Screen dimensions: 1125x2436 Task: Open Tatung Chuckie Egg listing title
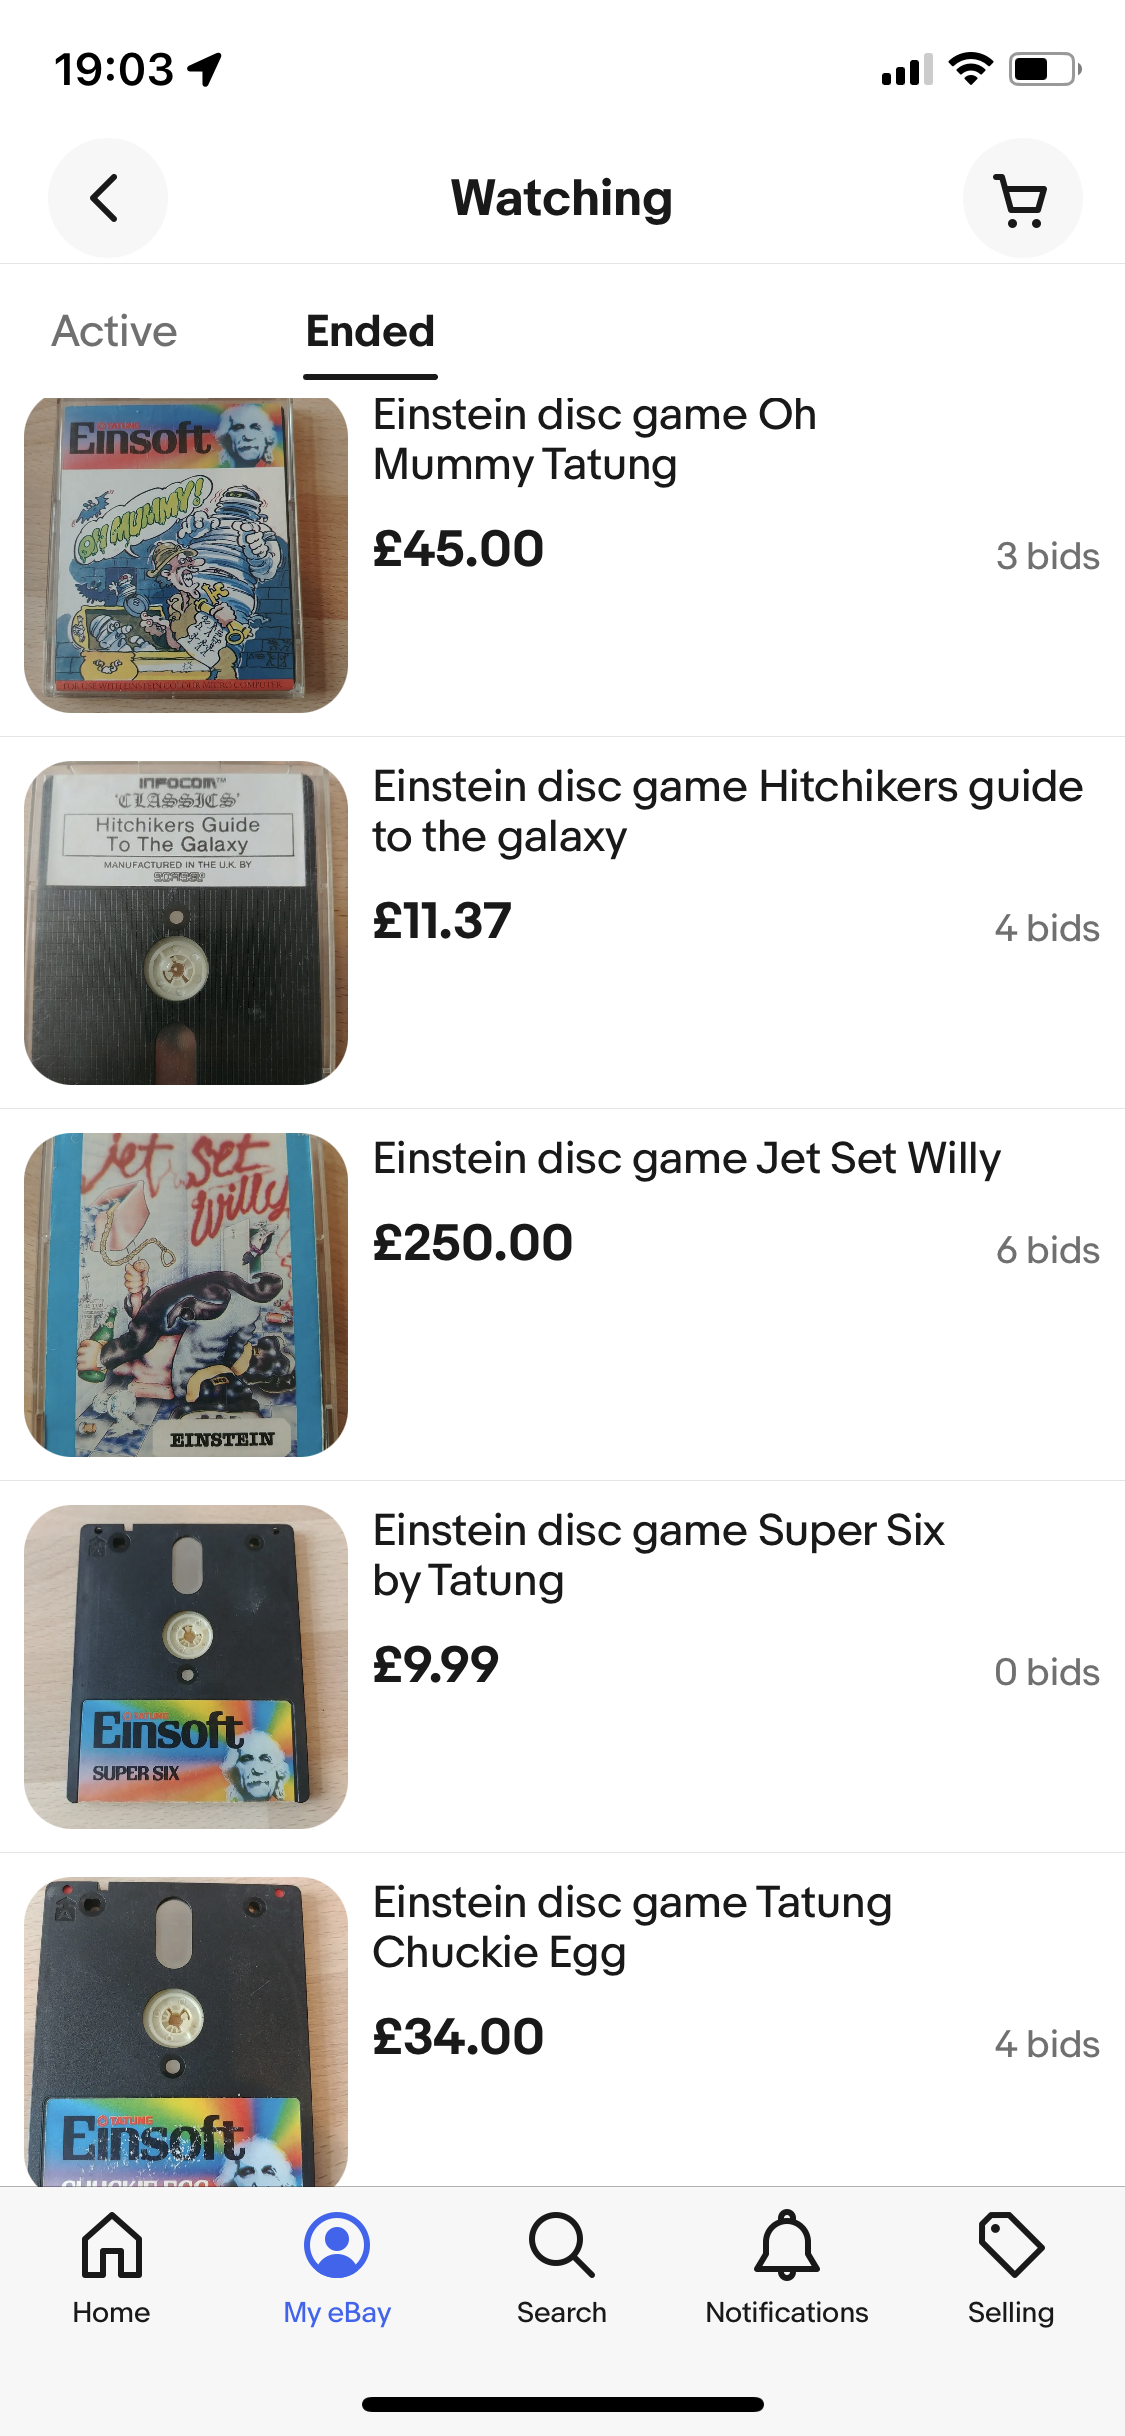click(x=632, y=1927)
